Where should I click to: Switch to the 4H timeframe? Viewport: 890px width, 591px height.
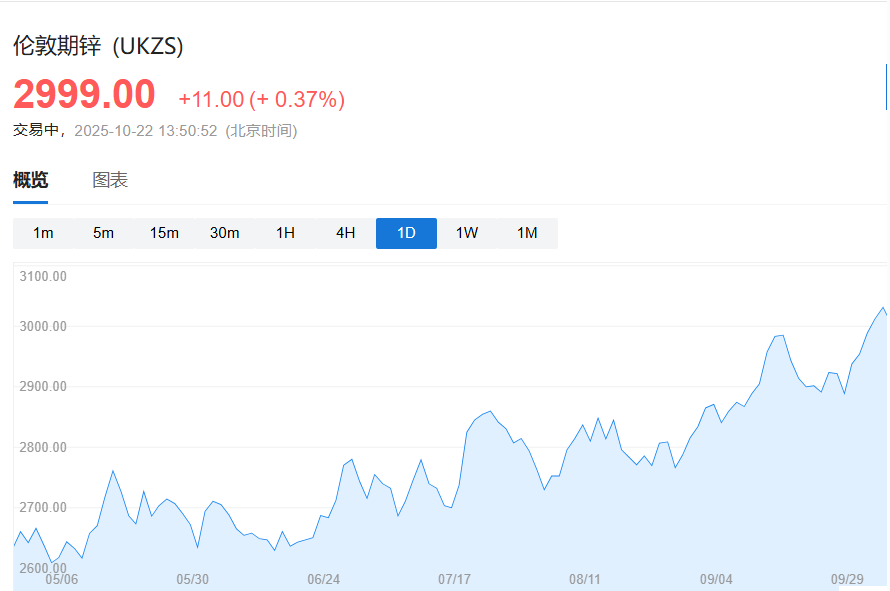tap(345, 232)
